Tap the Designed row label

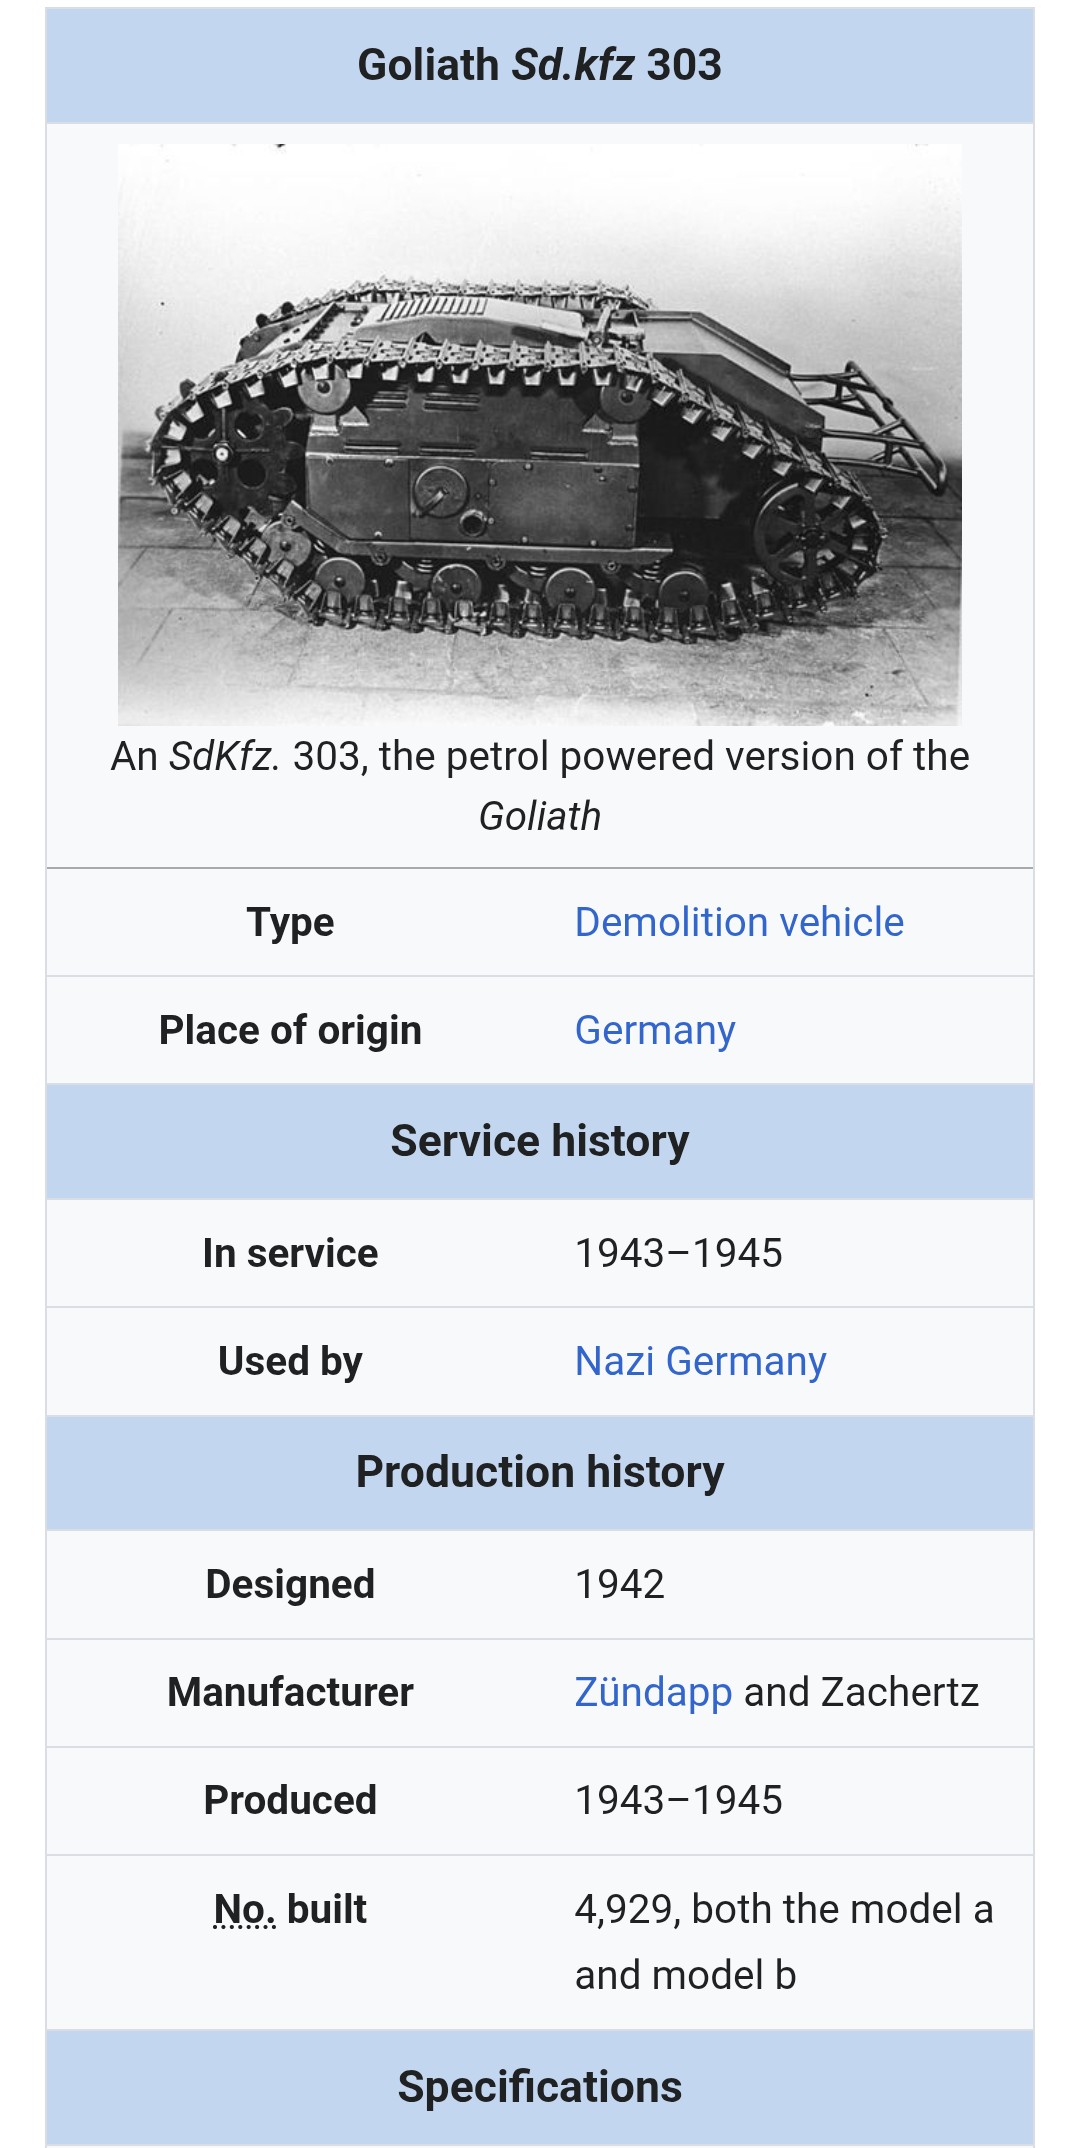pyautogui.click(x=290, y=1584)
